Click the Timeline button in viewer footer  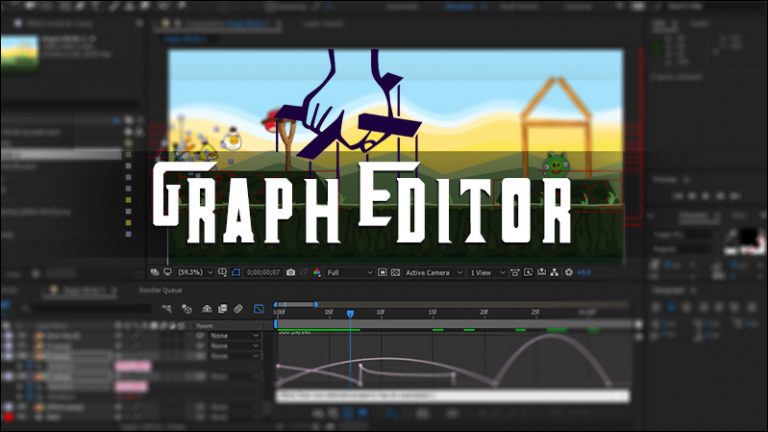tap(541, 272)
